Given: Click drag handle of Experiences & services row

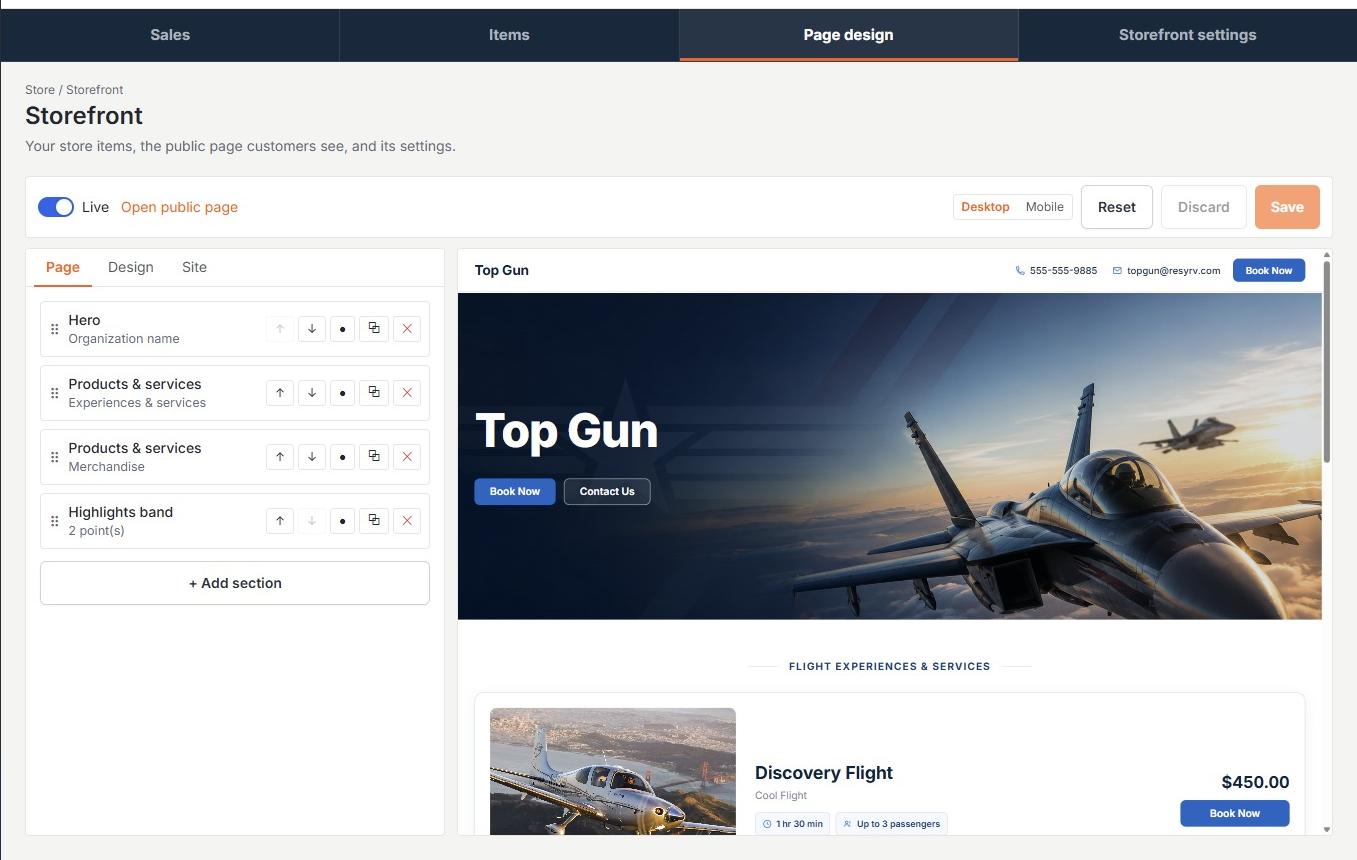Looking at the screenshot, I should coord(55,393).
